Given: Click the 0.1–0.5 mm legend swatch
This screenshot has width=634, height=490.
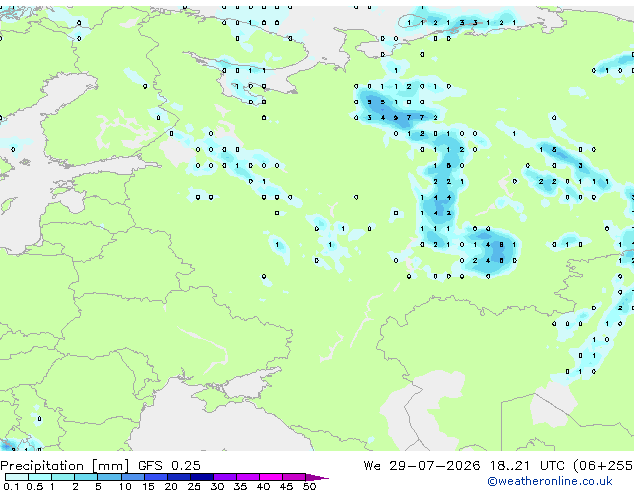Looking at the screenshot, I should (x=17, y=477).
